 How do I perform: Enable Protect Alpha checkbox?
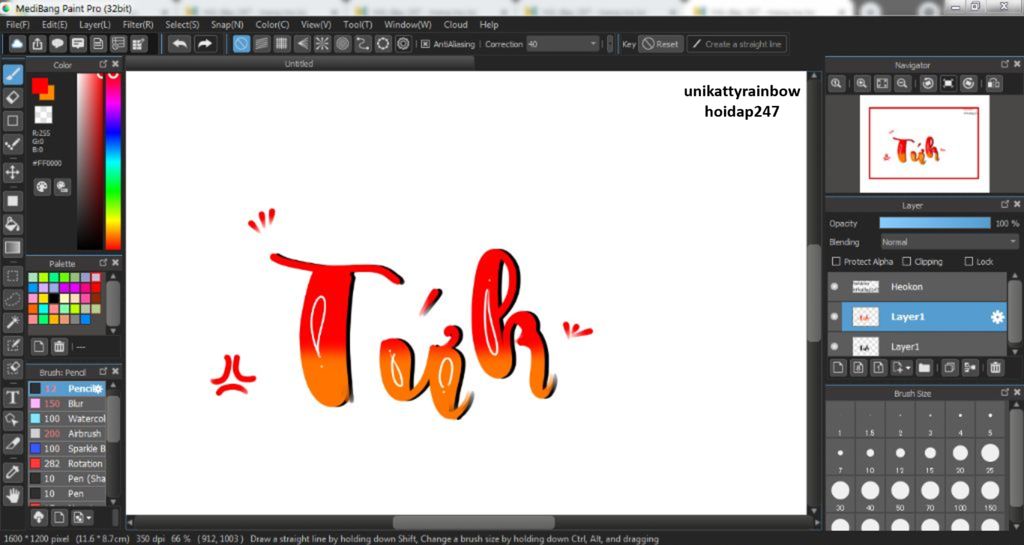click(x=836, y=262)
